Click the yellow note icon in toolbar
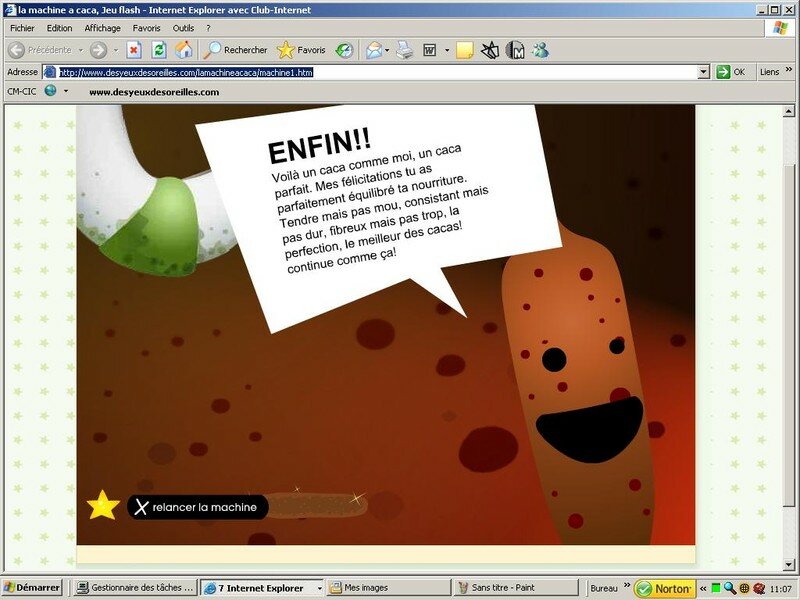 464,50
